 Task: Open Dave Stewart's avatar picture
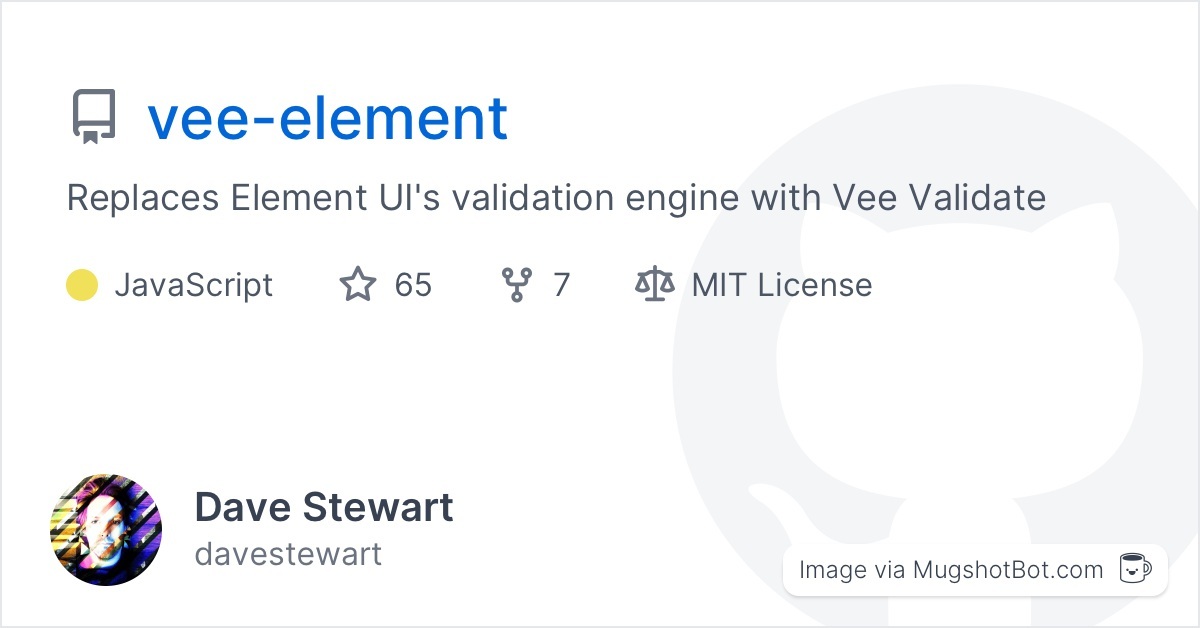106,530
